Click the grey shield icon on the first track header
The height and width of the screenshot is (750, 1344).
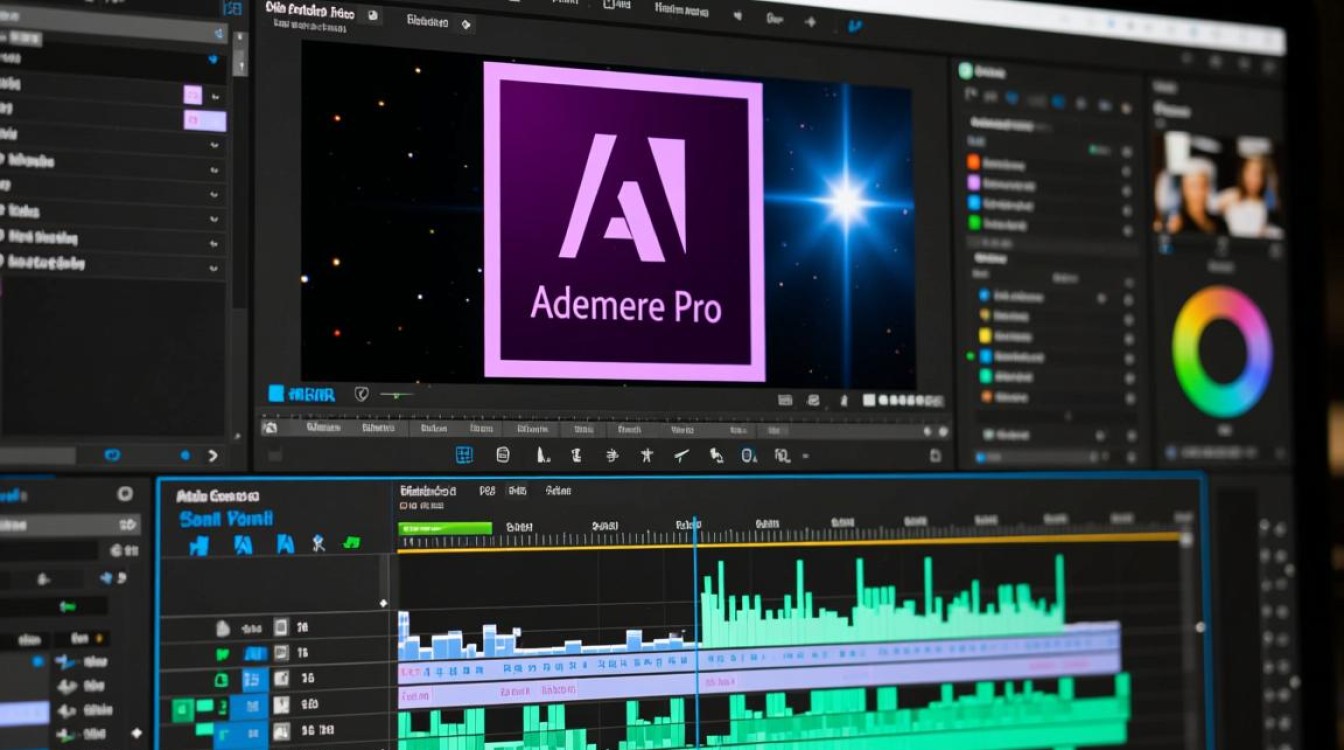click(223, 628)
